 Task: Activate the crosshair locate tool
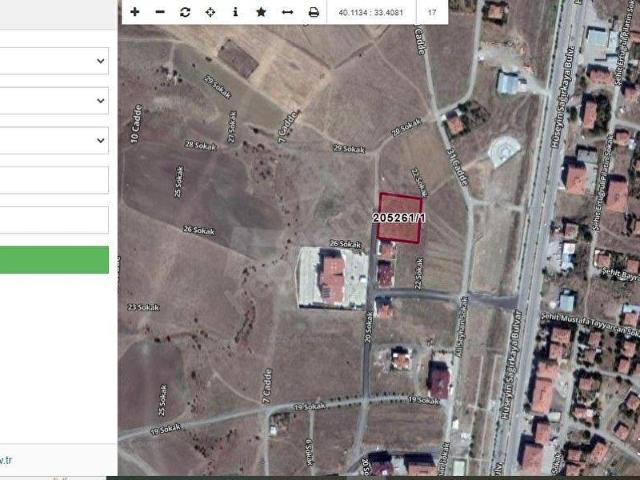pyautogui.click(x=210, y=12)
